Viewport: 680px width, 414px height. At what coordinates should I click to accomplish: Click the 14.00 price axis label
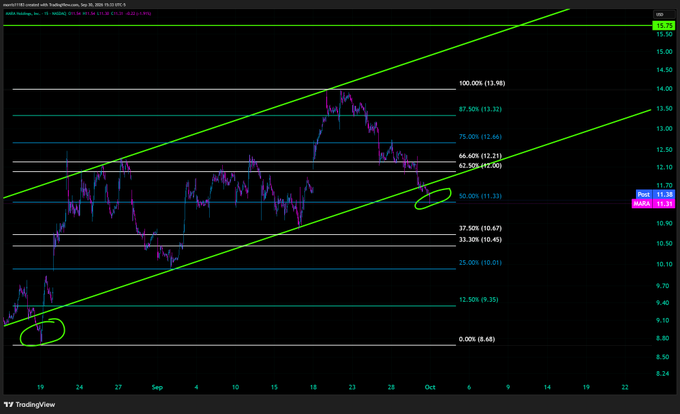[664, 89]
